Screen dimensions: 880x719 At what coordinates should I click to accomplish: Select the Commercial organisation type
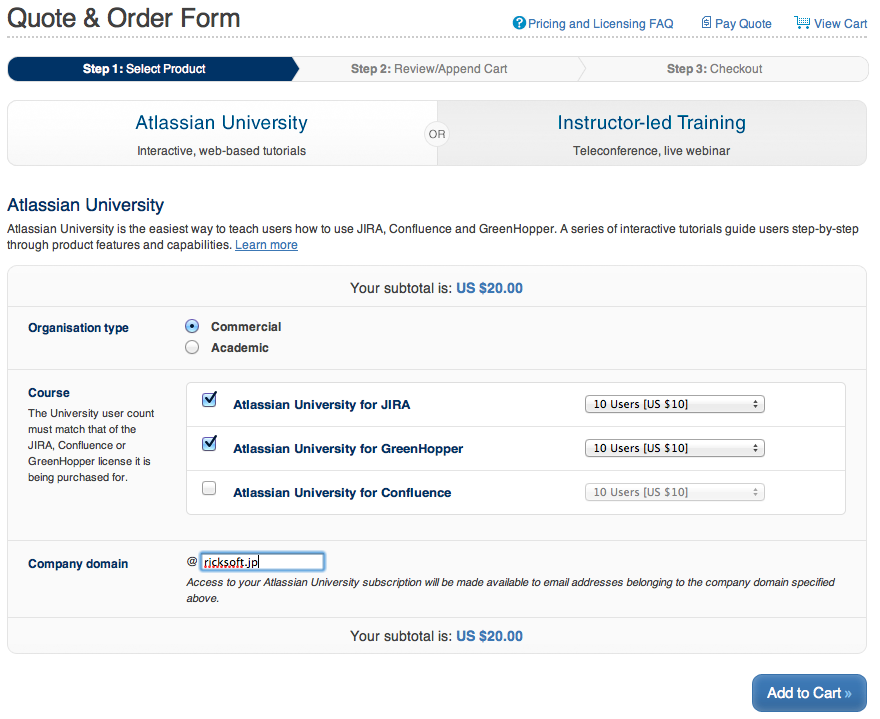point(192,326)
